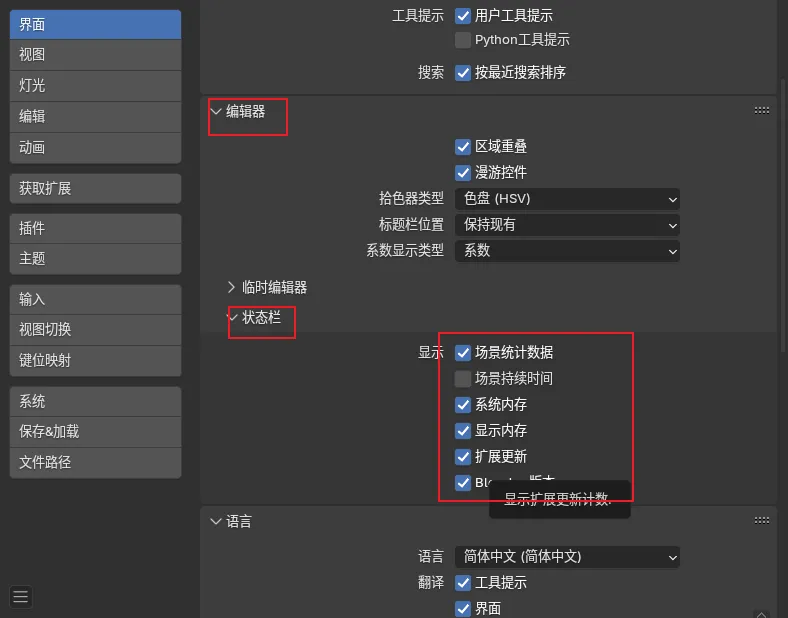Open the 标题栏位置 dropdown
The width and height of the screenshot is (788, 618).
(x=567, y=225)
